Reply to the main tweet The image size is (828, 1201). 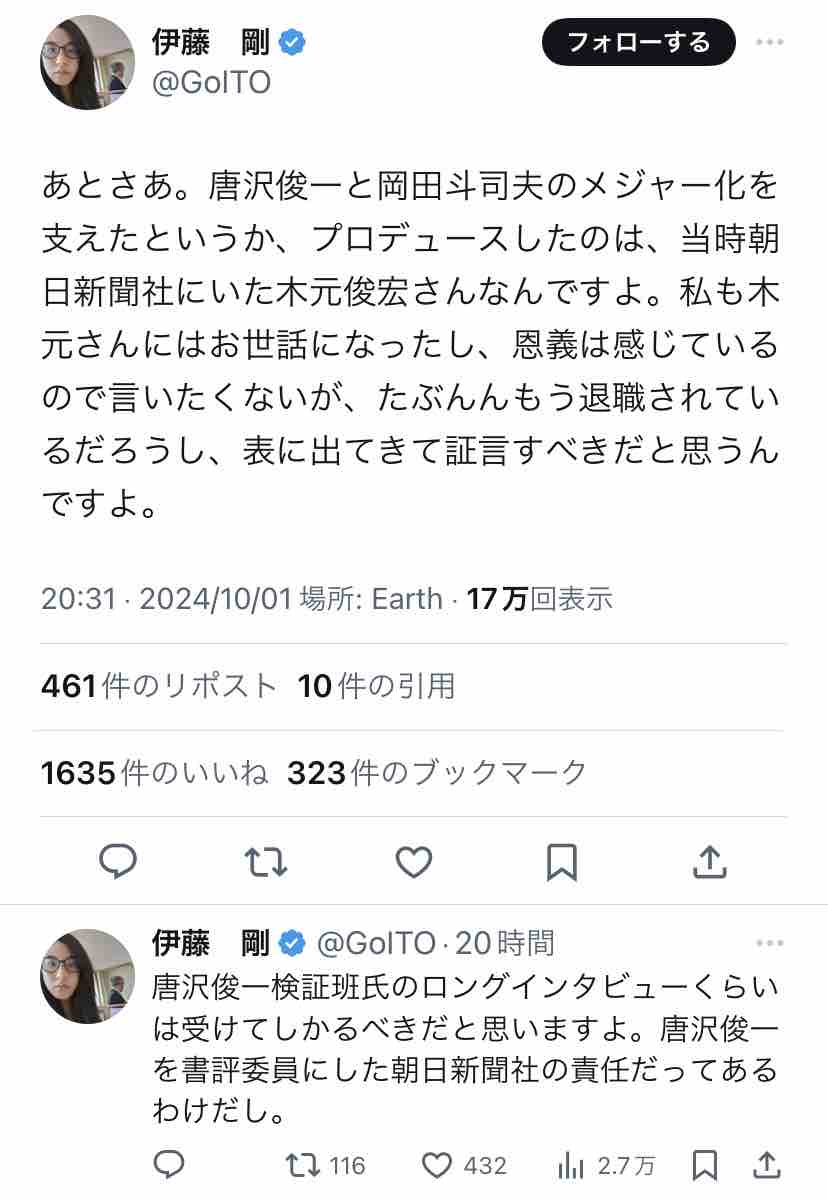(x=118, y=861)
